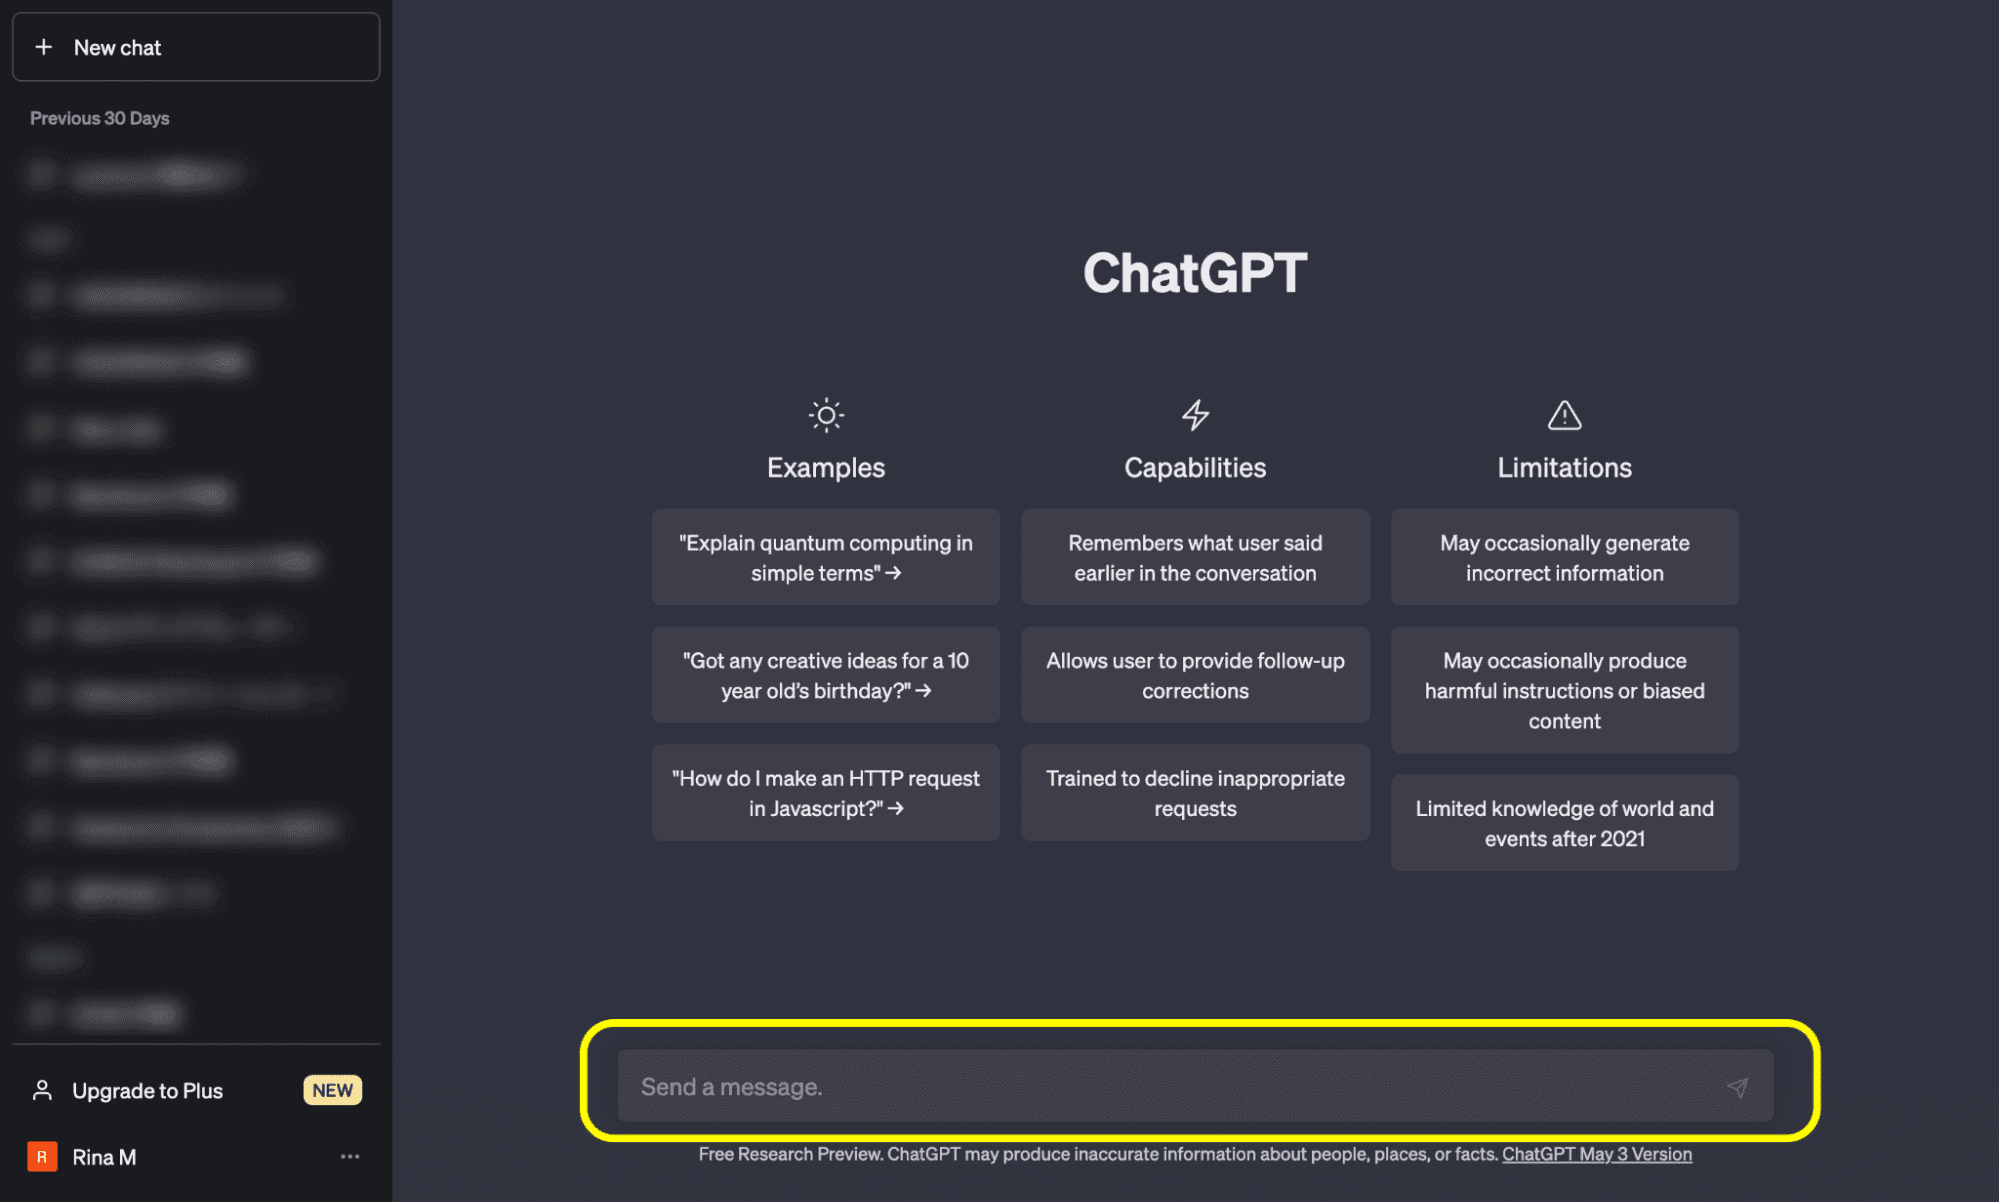
Task: Click the Examples sun/light icon
Action: pos(827,415)
